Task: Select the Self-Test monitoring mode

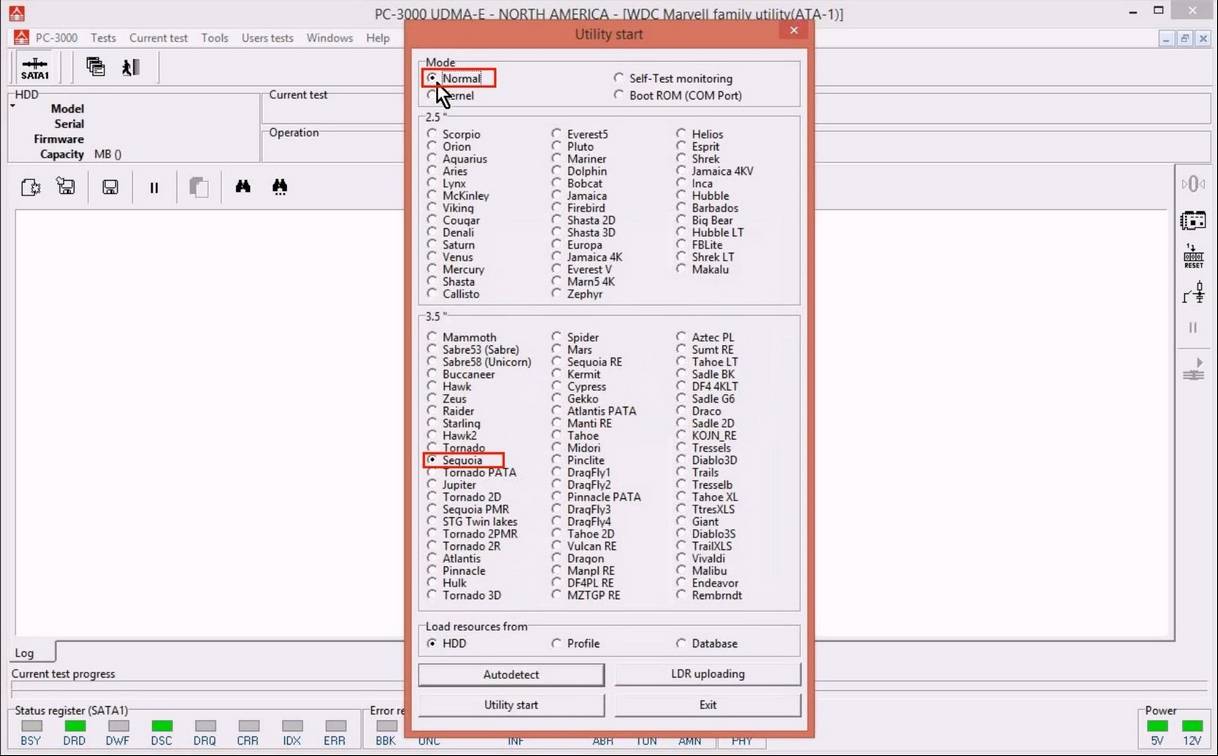Action: pyautogui.click(x=619, y=78)
